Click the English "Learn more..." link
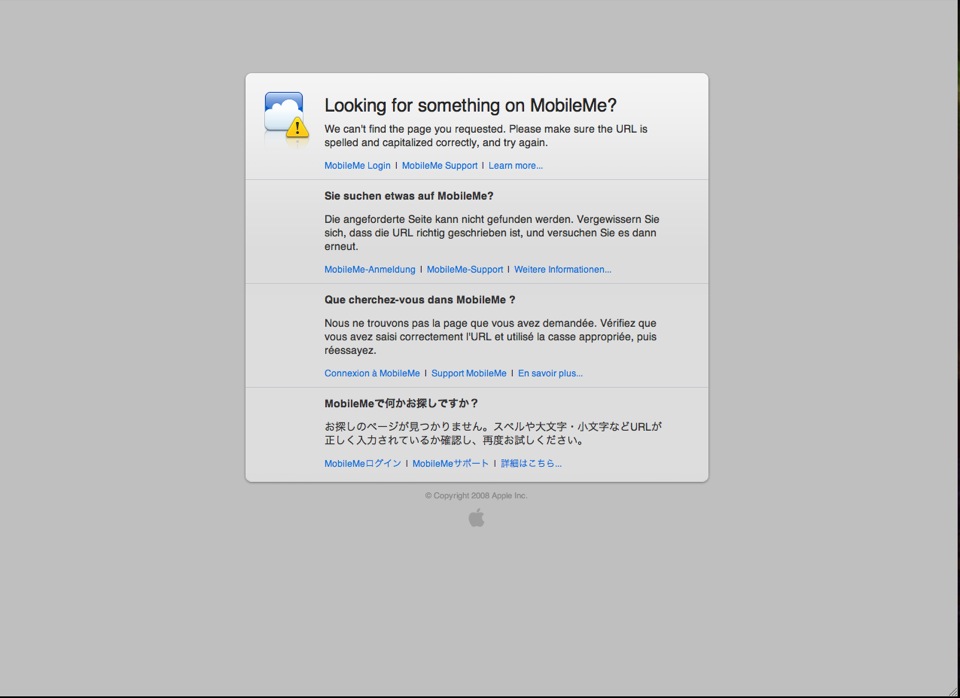The image size is (960, 698). click(514, 165)
